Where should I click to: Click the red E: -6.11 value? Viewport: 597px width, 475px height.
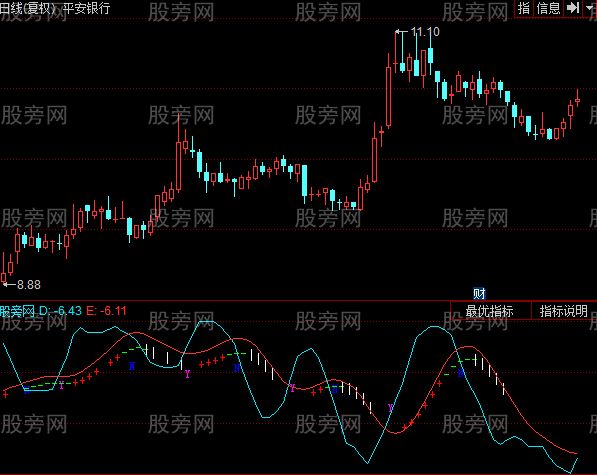(x=106, y=311)
